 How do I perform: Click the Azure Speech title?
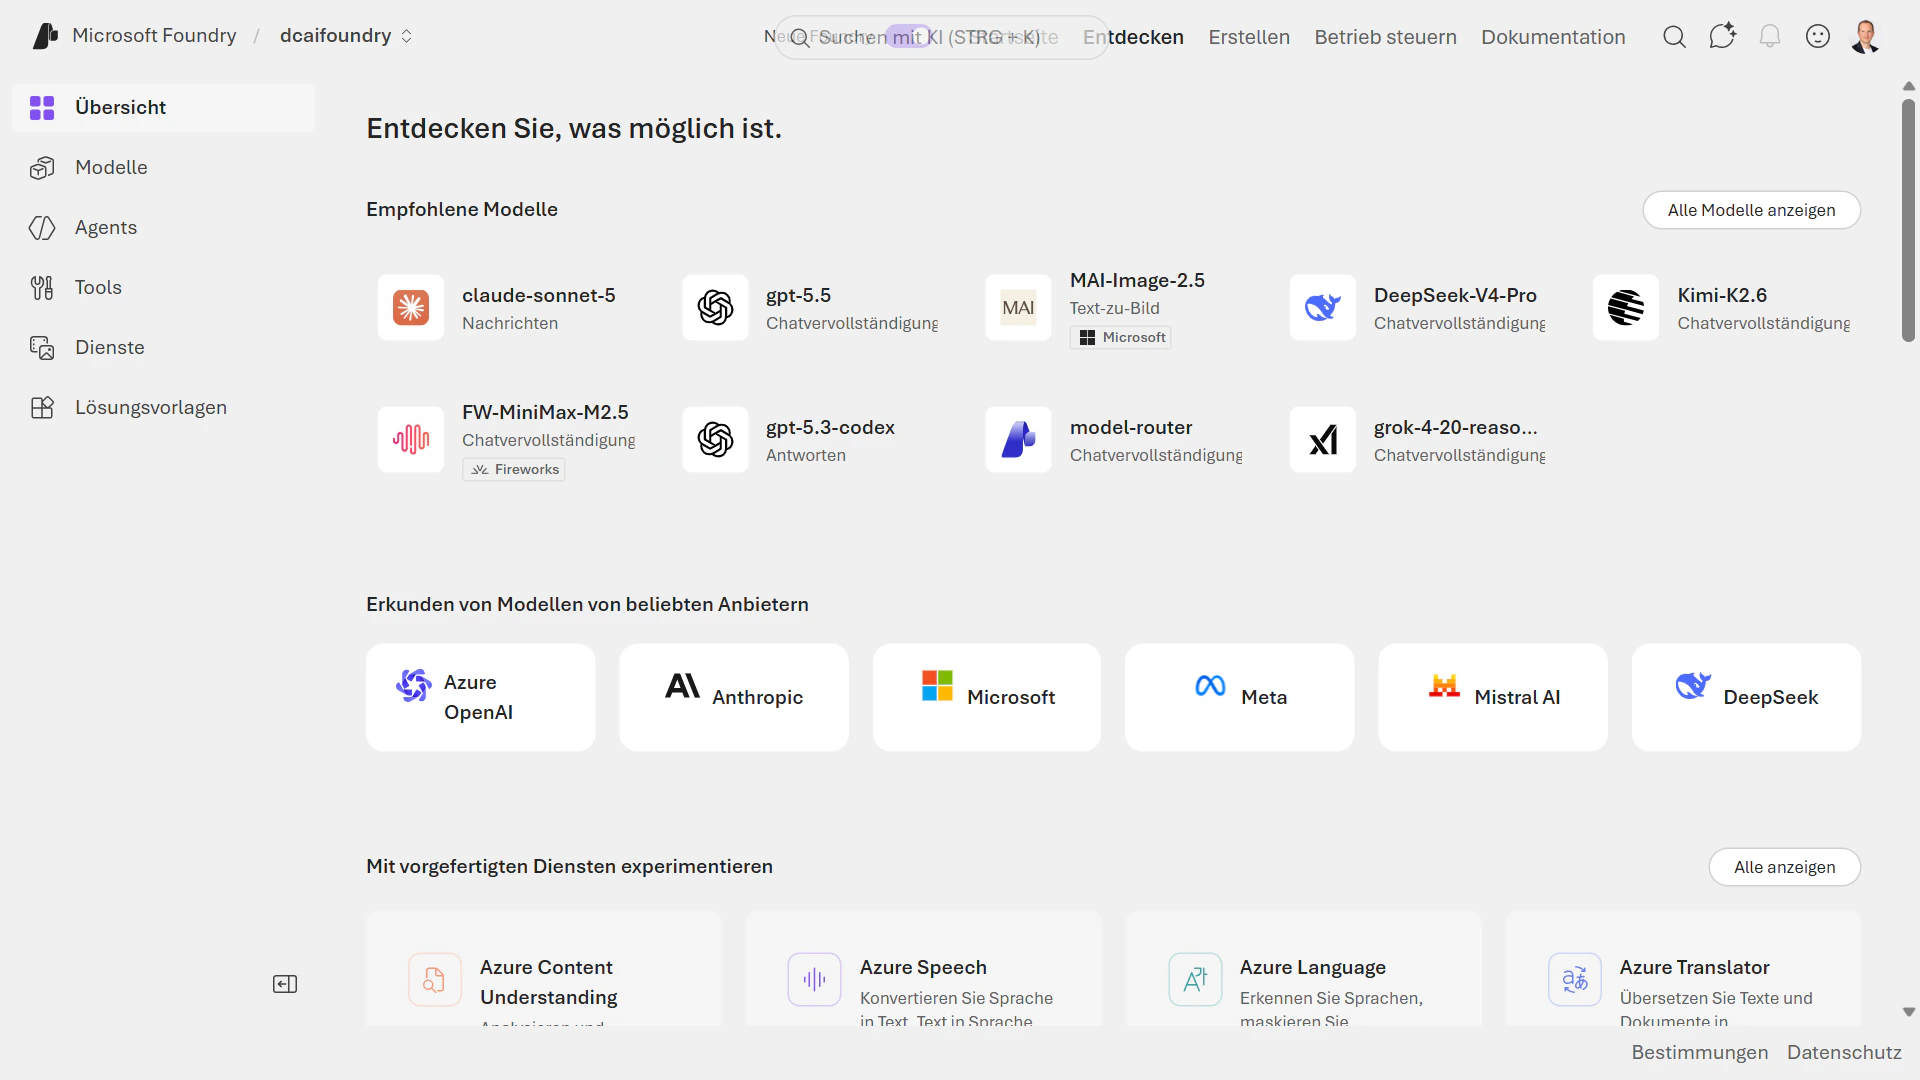(923, 967)
